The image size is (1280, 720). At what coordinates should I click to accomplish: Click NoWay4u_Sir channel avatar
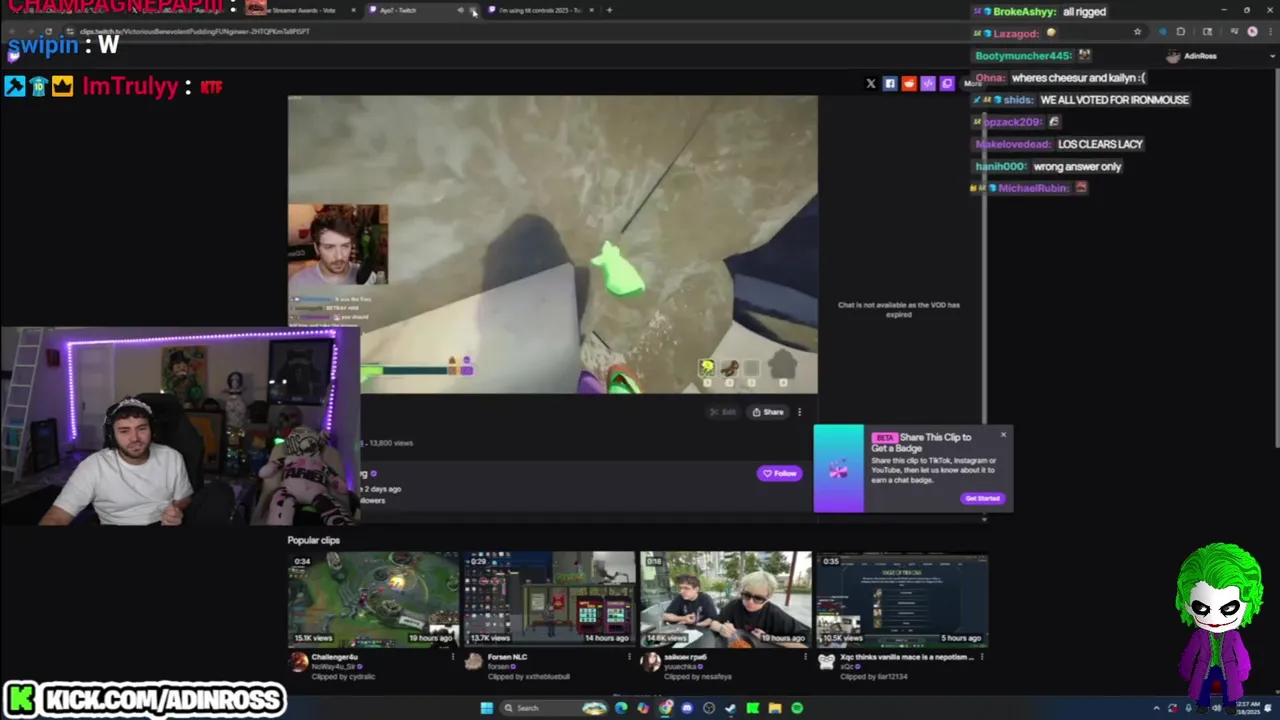tap(298, 662)
